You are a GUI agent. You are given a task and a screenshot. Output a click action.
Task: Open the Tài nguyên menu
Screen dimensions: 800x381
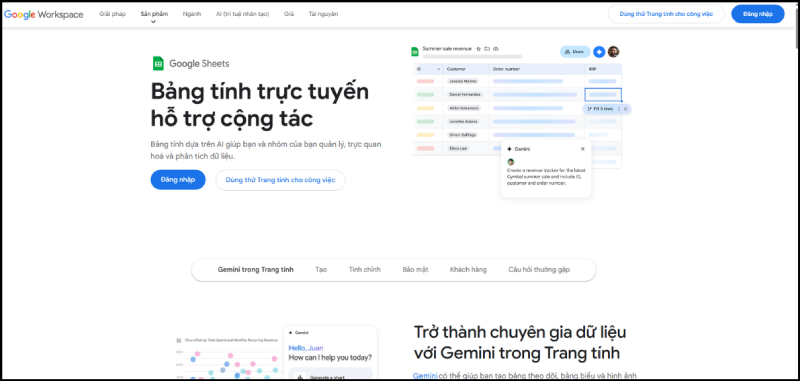click(x=323, y=14)
